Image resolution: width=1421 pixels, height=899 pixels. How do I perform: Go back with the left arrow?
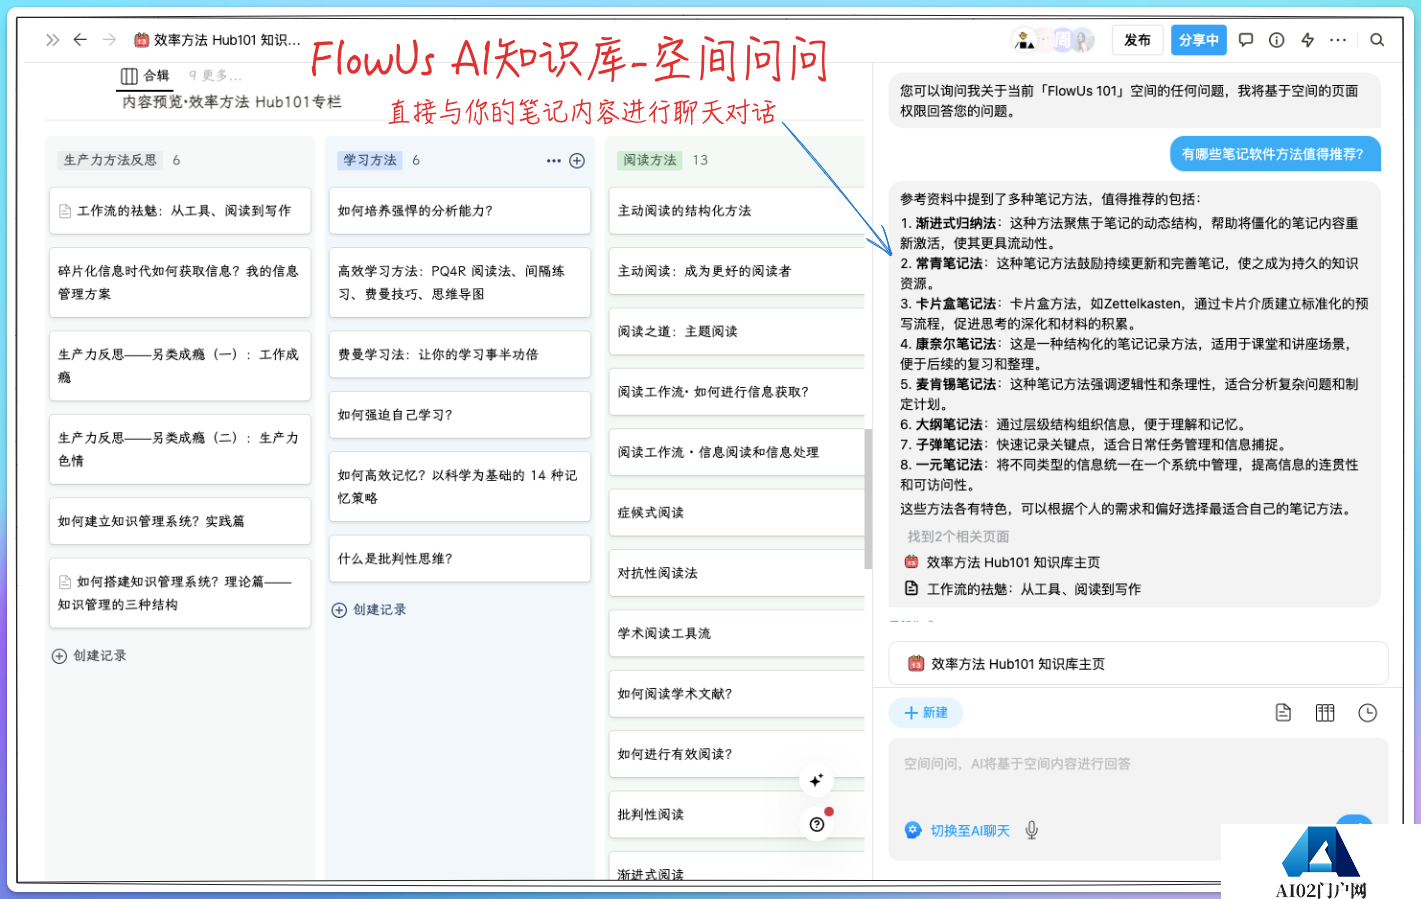(80, 40)
